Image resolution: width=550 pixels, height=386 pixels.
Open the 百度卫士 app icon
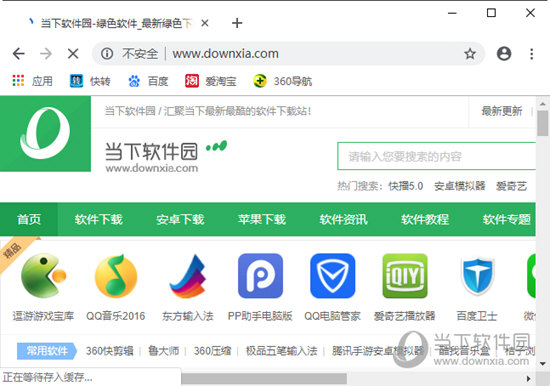(477, 276)
